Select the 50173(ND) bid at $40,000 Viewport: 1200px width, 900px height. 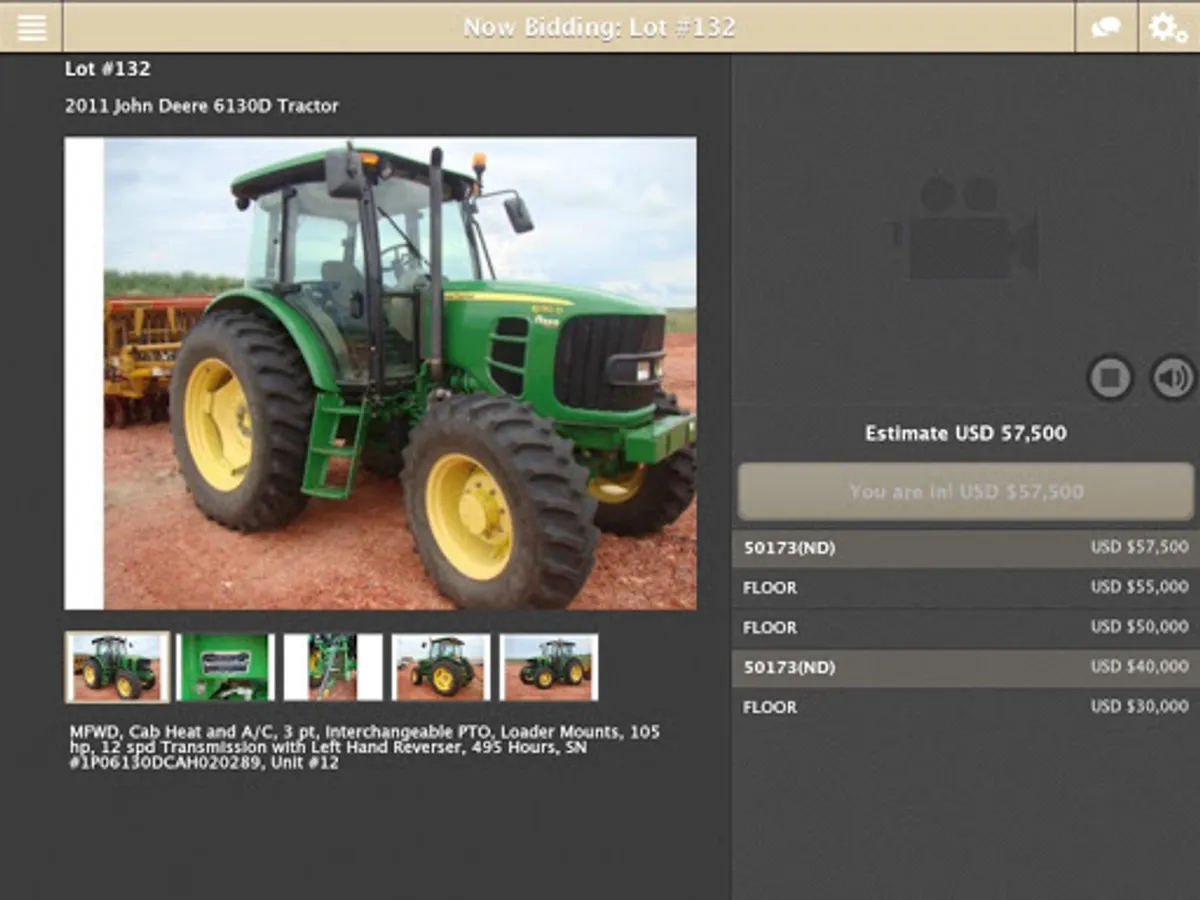966,667
